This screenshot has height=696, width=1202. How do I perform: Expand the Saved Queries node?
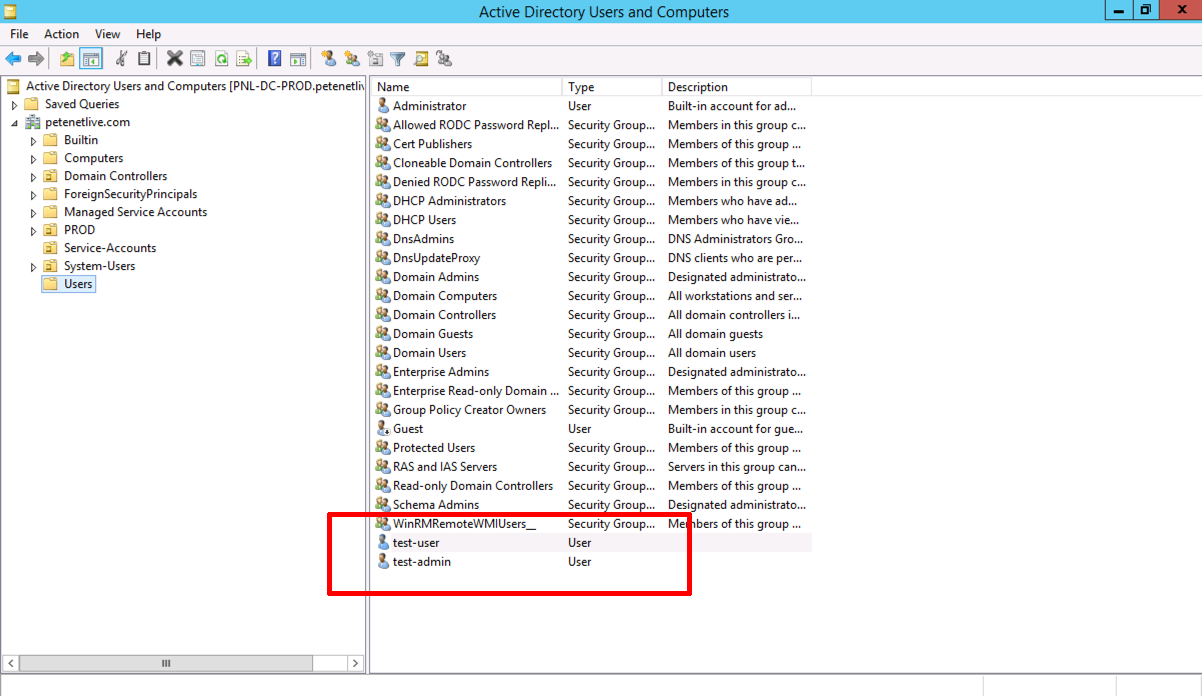[14, 104]
